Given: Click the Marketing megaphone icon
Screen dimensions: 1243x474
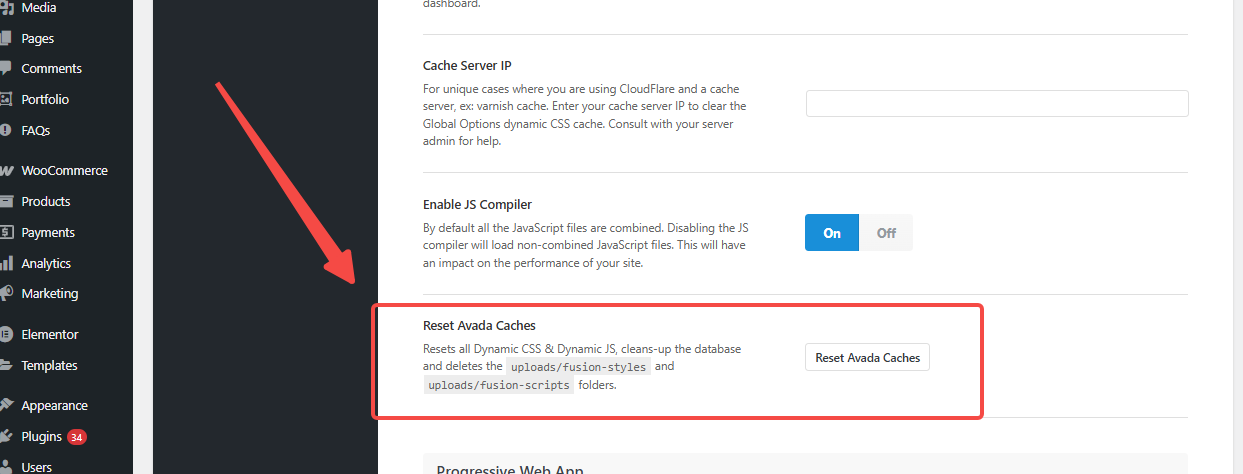Looking at the screenshot, I should click(x=6, y=294).
